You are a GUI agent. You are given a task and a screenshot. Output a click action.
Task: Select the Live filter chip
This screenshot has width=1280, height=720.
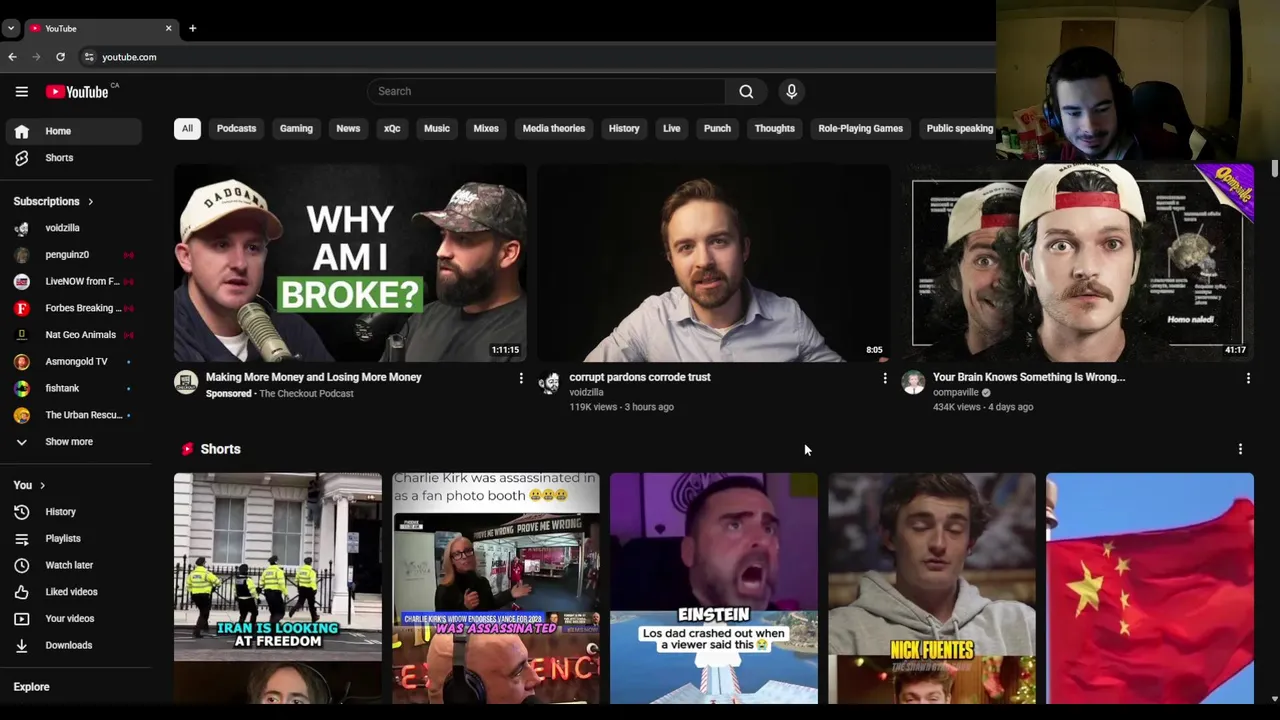[672, 128]
